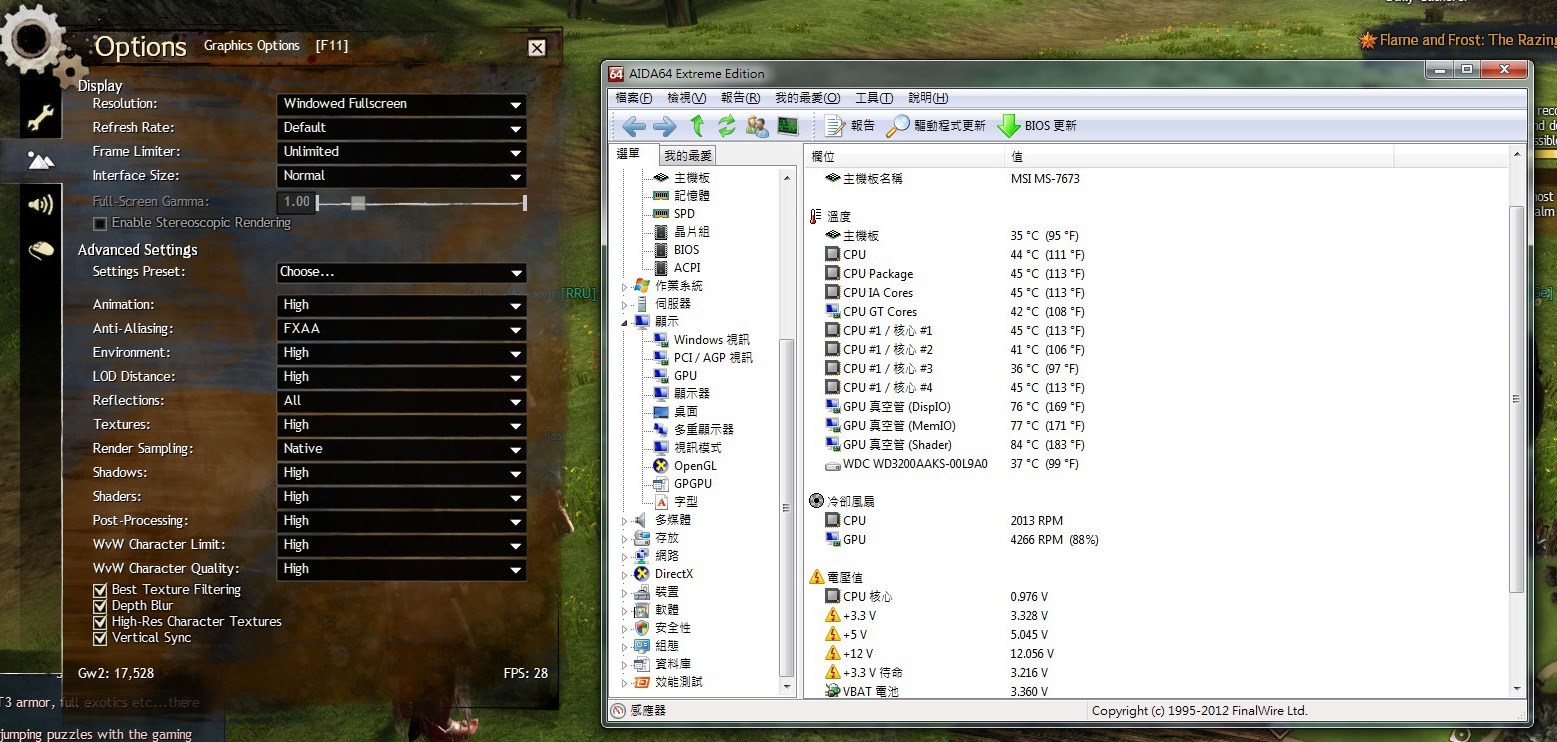Toggle Enable Stereoscopic Rendering checkbox
The image size is (1557, 742).
(x=100, y=223)
